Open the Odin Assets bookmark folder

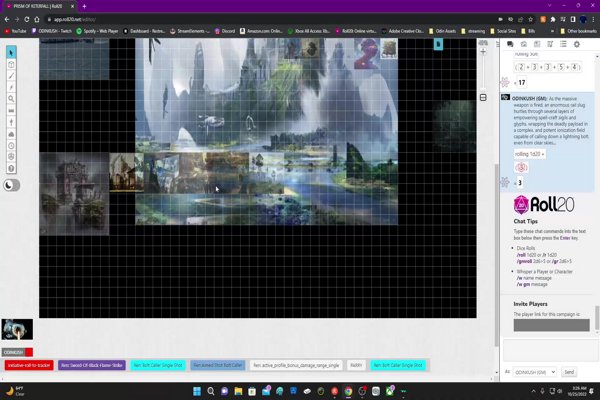[442, 31]
